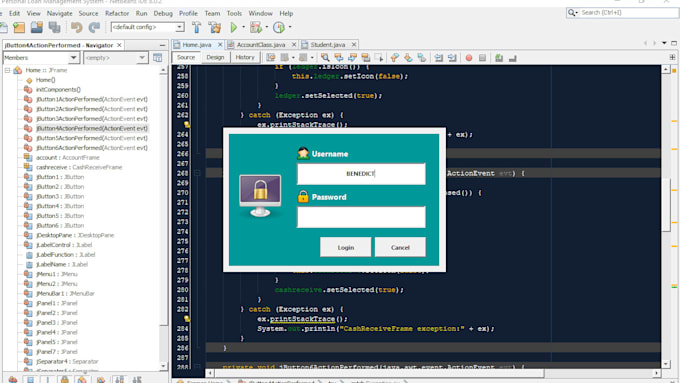Image resolution: width=680 pixels, height=383 pixels.
Task: Click the Password input field
Action: pos(361,217)
